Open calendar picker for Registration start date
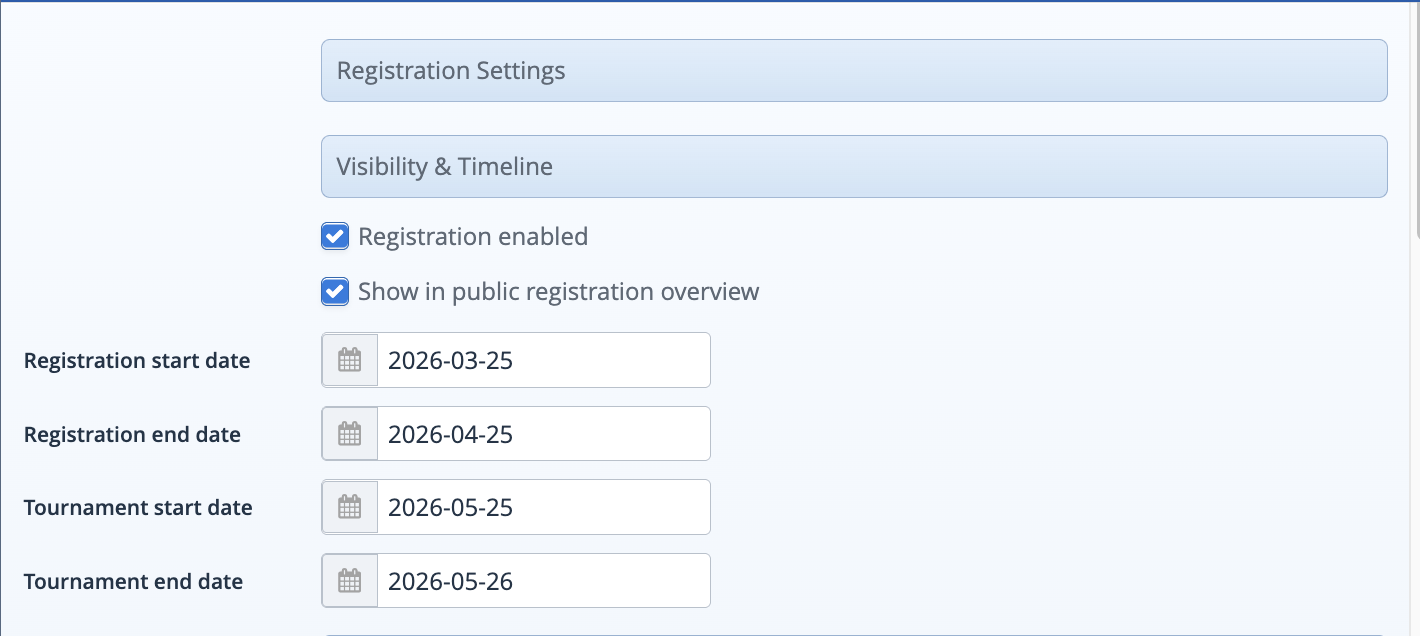 pos(349,360)
